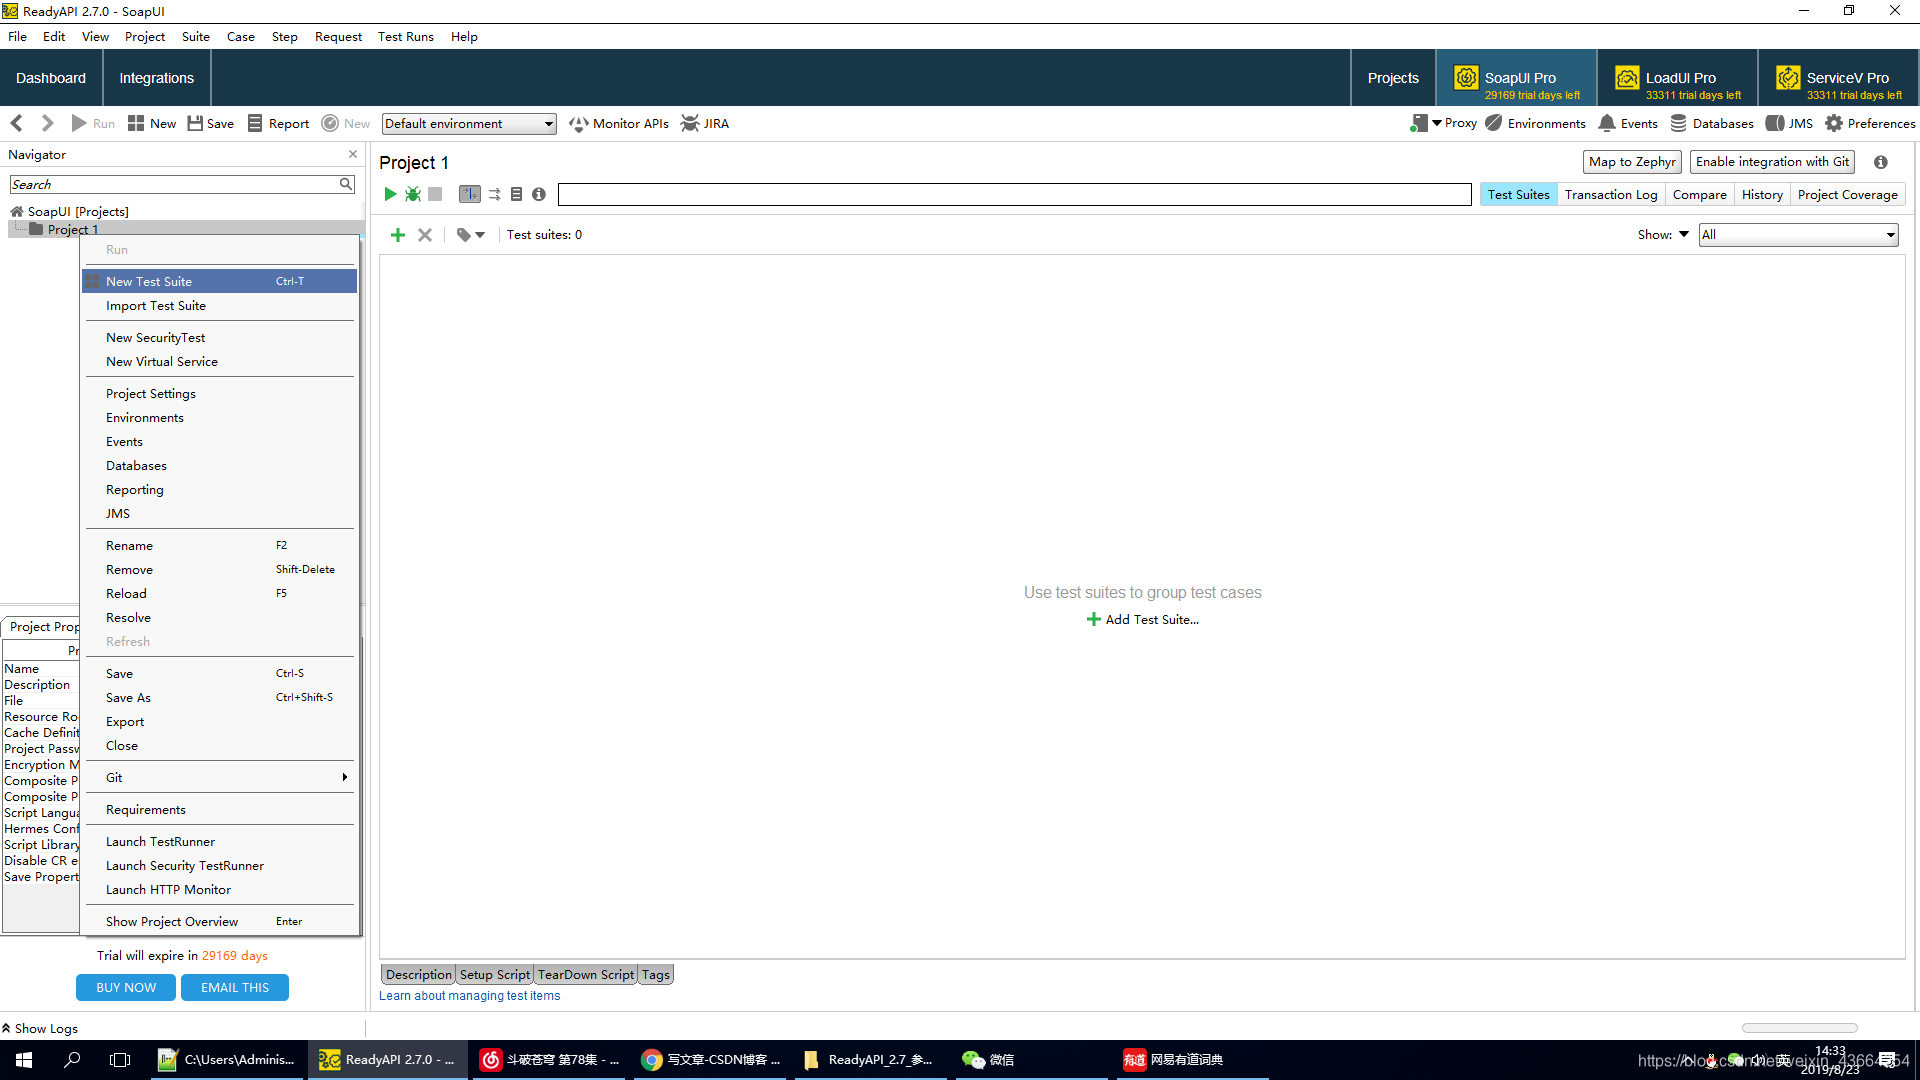The image size is (1920, 1080).
Task: Open the Show filter dropdown set to All
Action: coord(1797,234)
